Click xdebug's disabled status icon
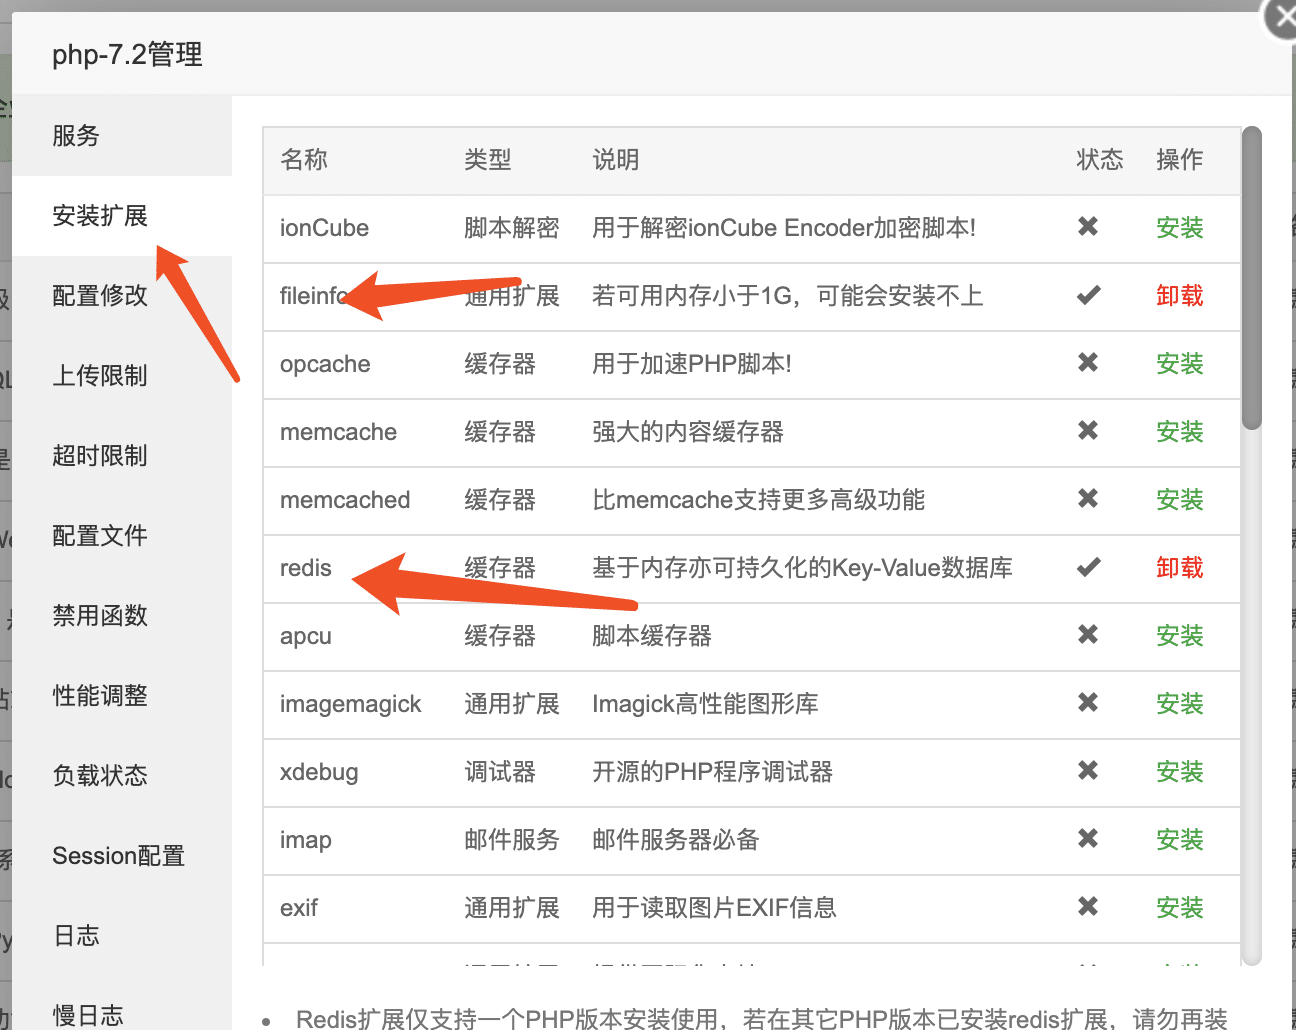The width and height of the screenshot is (1296, 1030). pos(1088,771)
